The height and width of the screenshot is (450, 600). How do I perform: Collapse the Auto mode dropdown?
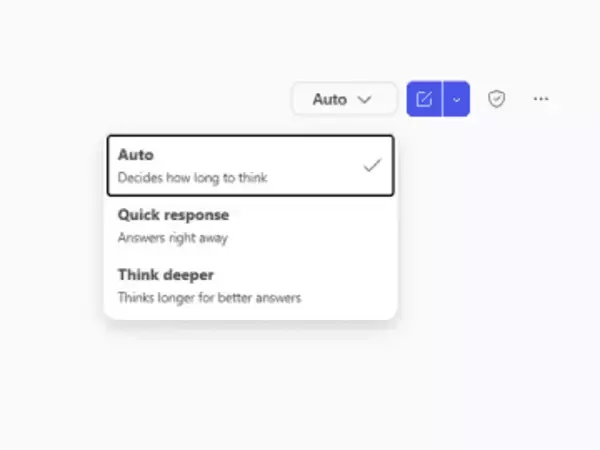pyautogui.click(x=343, y=99)
